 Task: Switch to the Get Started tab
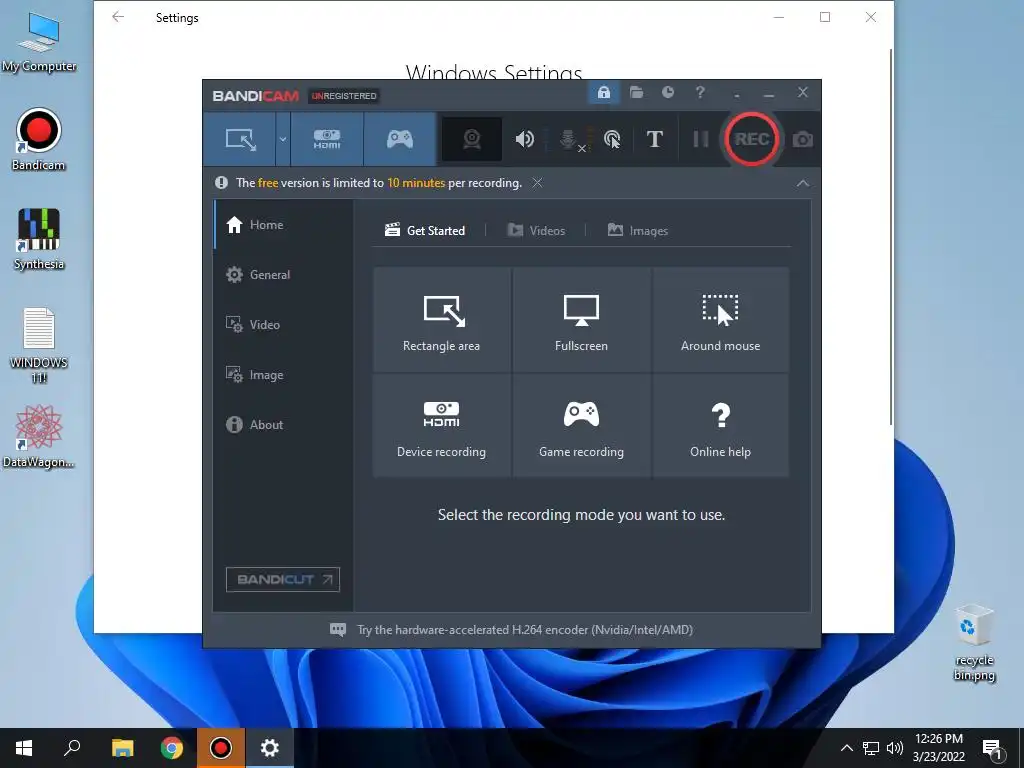click(425, 231)
